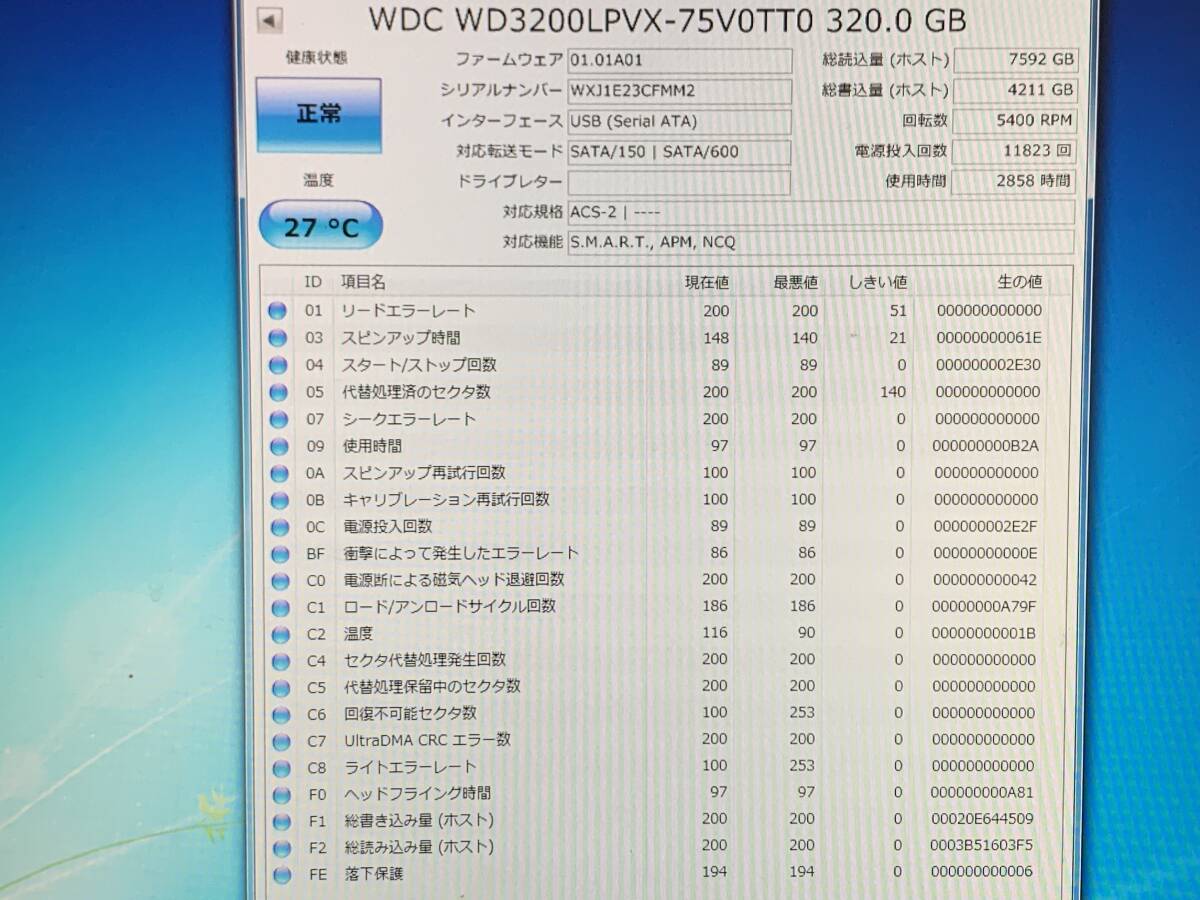Select リードエラーレート attribute name
This screenshot has width=1200, height=900.
[x=408, y=311]
